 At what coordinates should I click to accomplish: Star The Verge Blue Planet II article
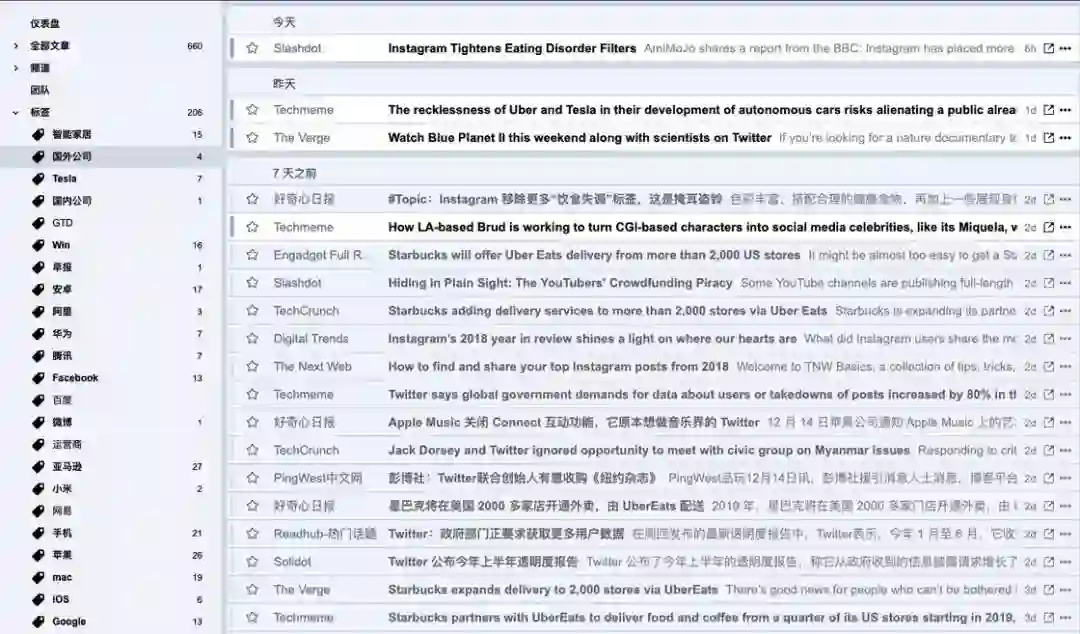pyautogui.click(x=252, y=138)
